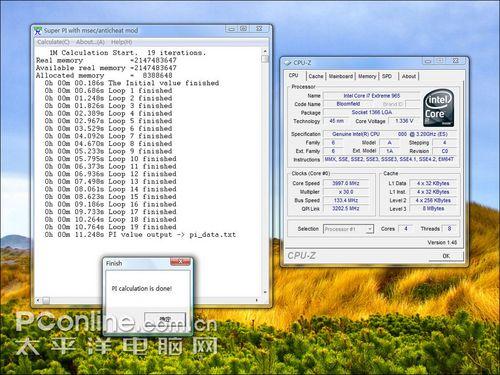Click the line 'PI value output -> pi_data.txt'
The height and width of the screenshot is (375, 500).
click(140, 235)
